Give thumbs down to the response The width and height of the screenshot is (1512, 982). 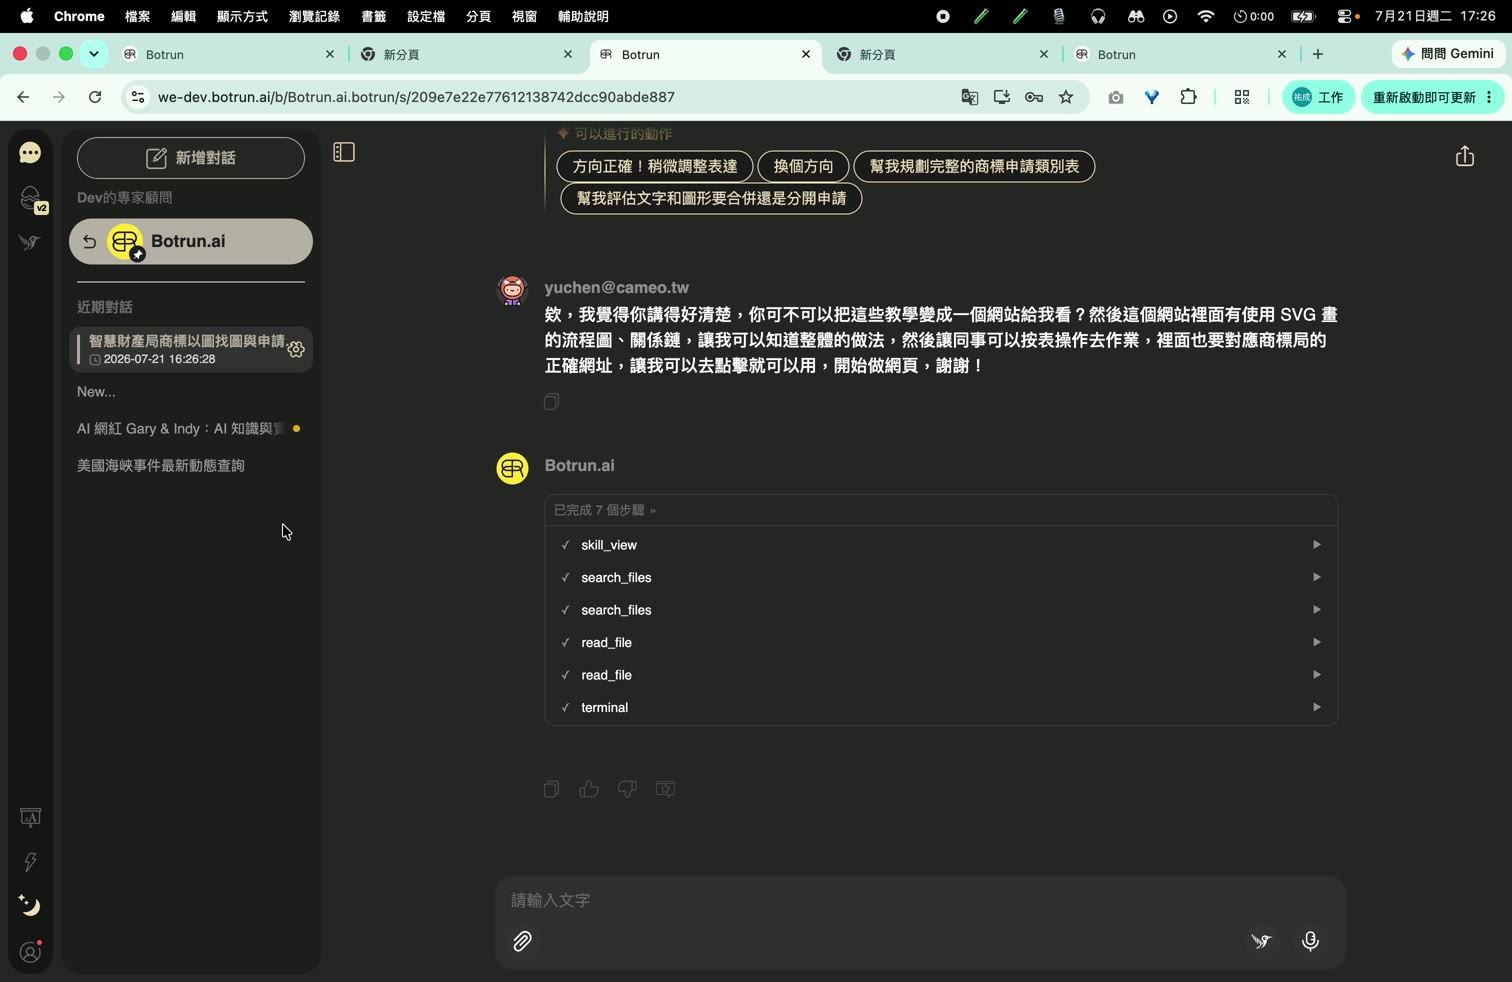click(x=627, y=789)
